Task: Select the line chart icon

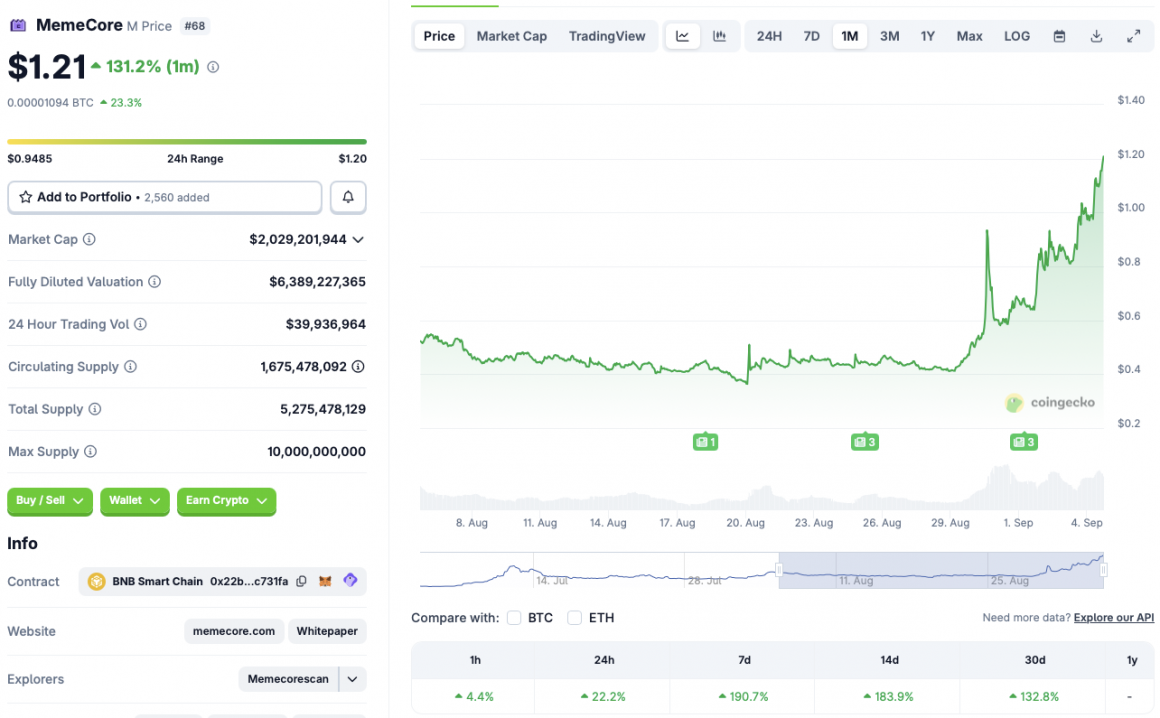Action: coord(682,35)
